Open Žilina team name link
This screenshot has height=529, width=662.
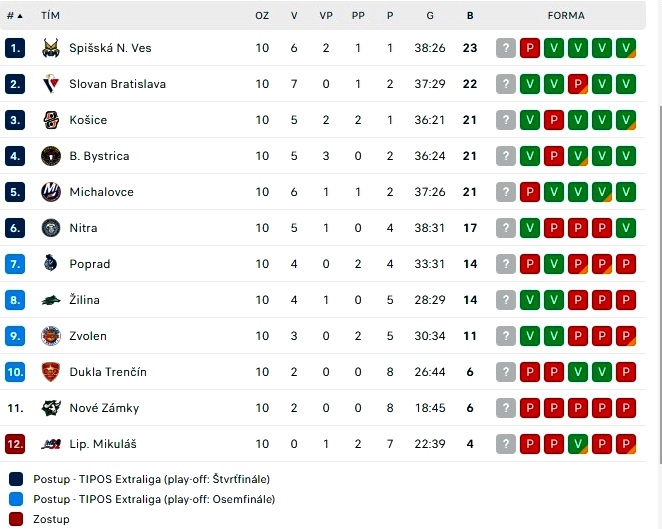[x=84, y=300]
